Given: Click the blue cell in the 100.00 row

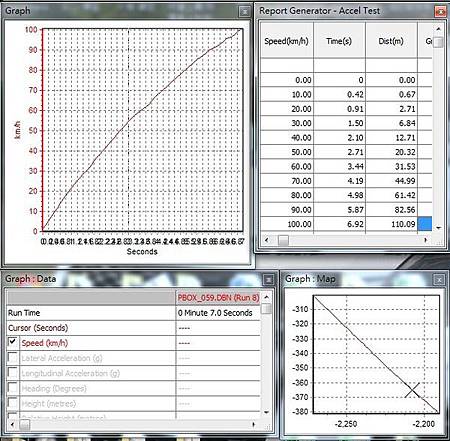Looking at the screenshot, I should point(425,224).
